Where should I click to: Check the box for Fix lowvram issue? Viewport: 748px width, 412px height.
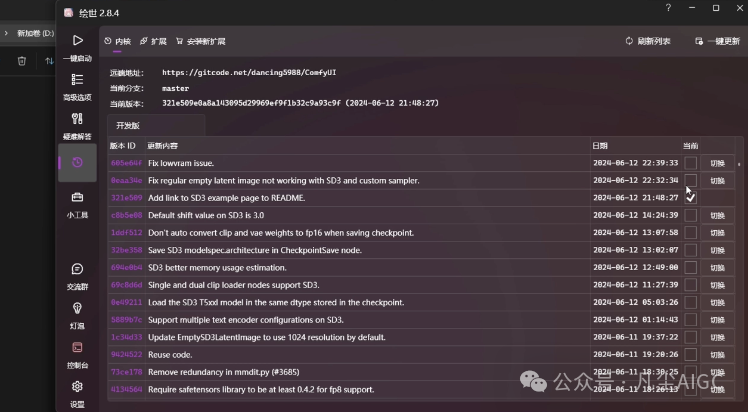coord(690,163)
